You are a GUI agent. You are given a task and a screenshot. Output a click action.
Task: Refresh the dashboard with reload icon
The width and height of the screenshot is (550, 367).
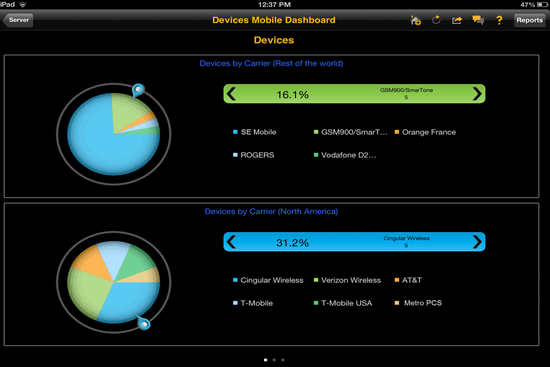point(436,20)
